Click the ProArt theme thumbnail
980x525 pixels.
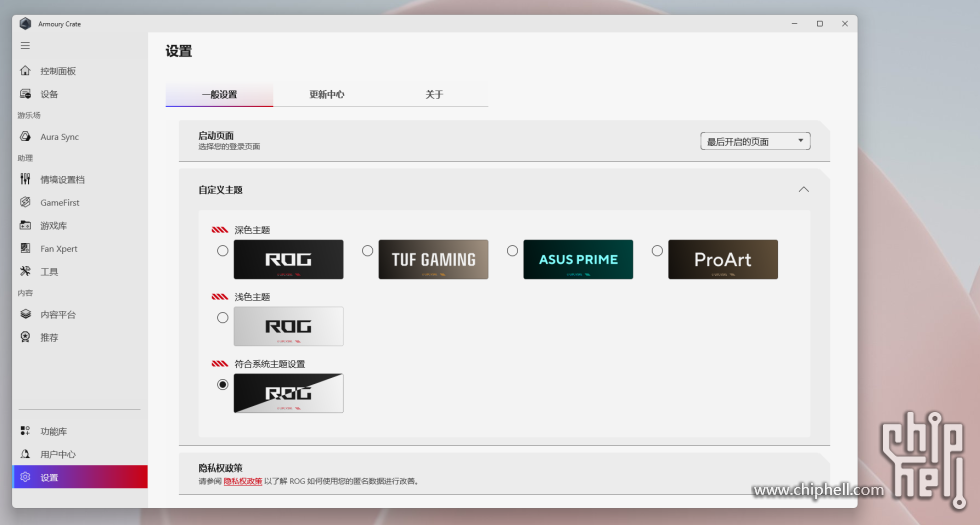coord(723,259)
